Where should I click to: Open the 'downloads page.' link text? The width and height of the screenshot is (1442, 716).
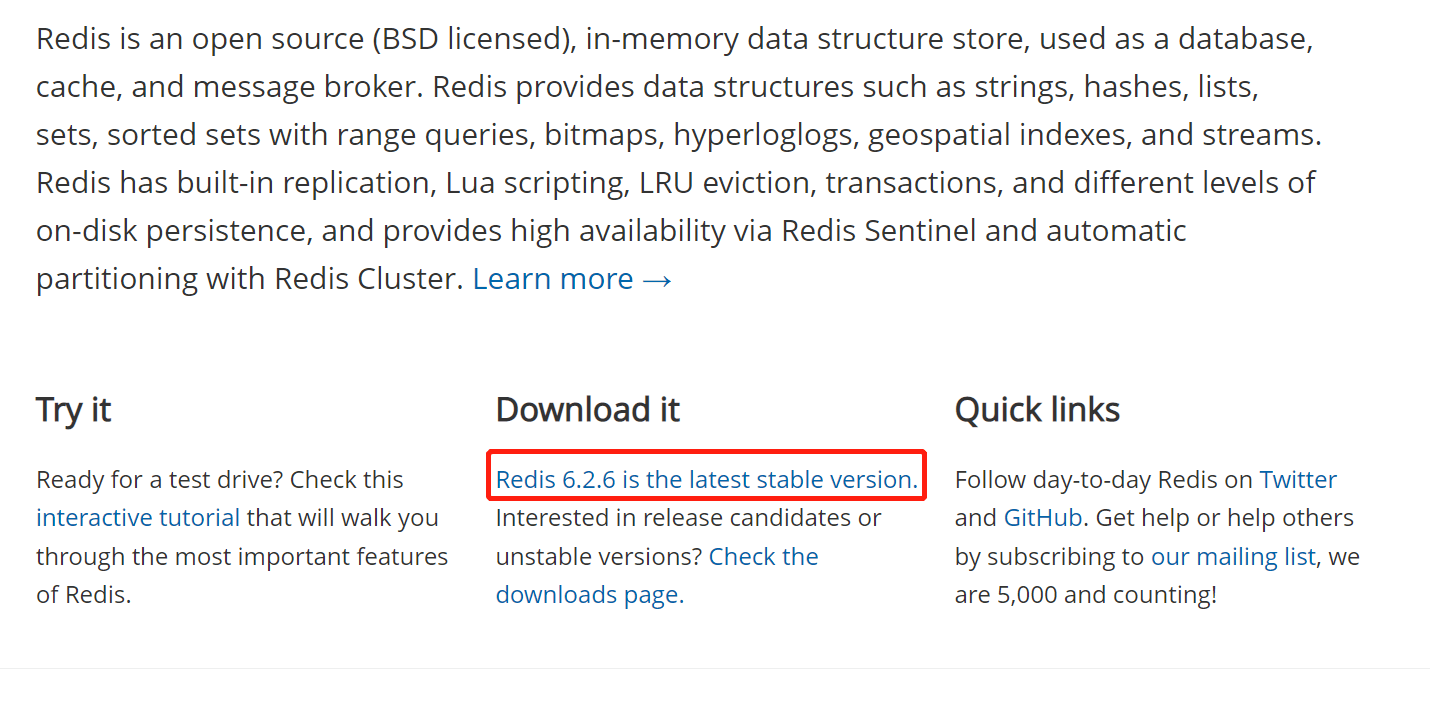590,595
